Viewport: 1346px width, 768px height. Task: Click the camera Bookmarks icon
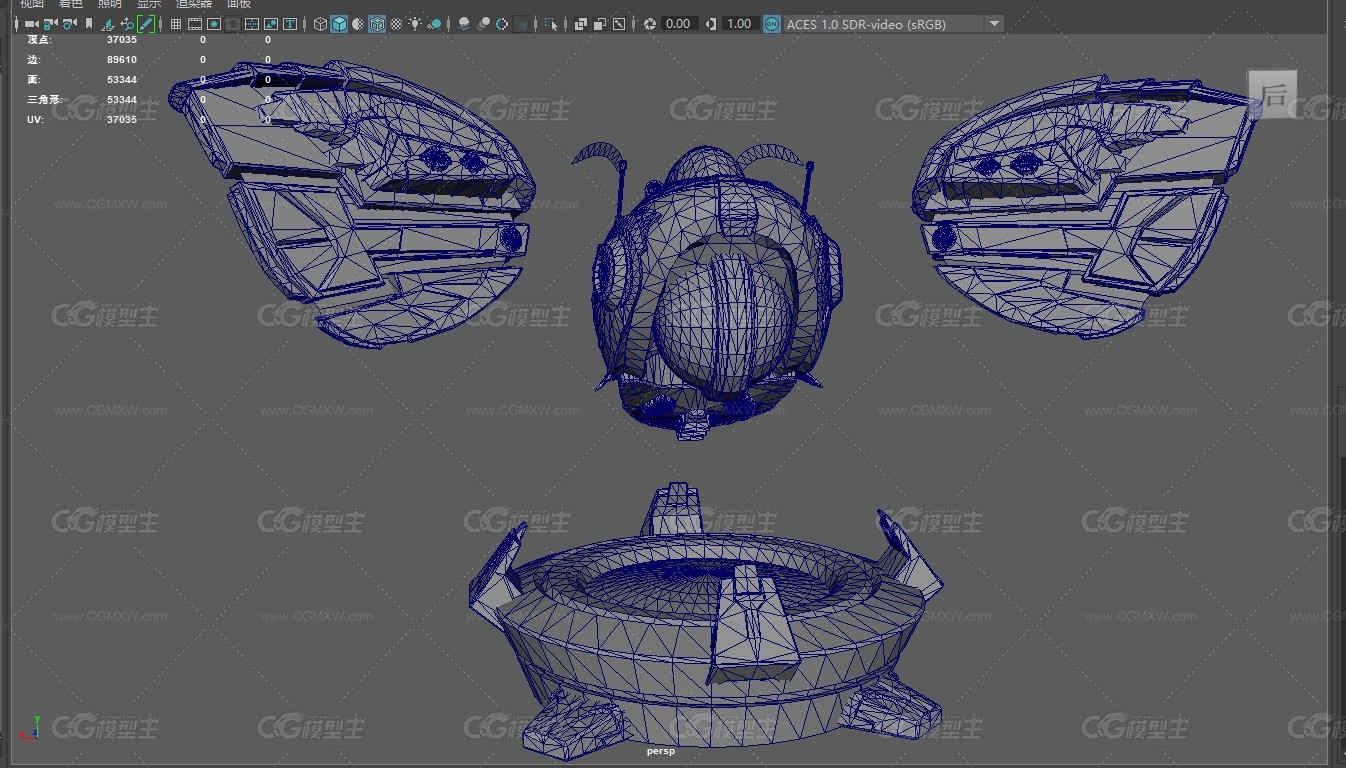click(89, 24)
